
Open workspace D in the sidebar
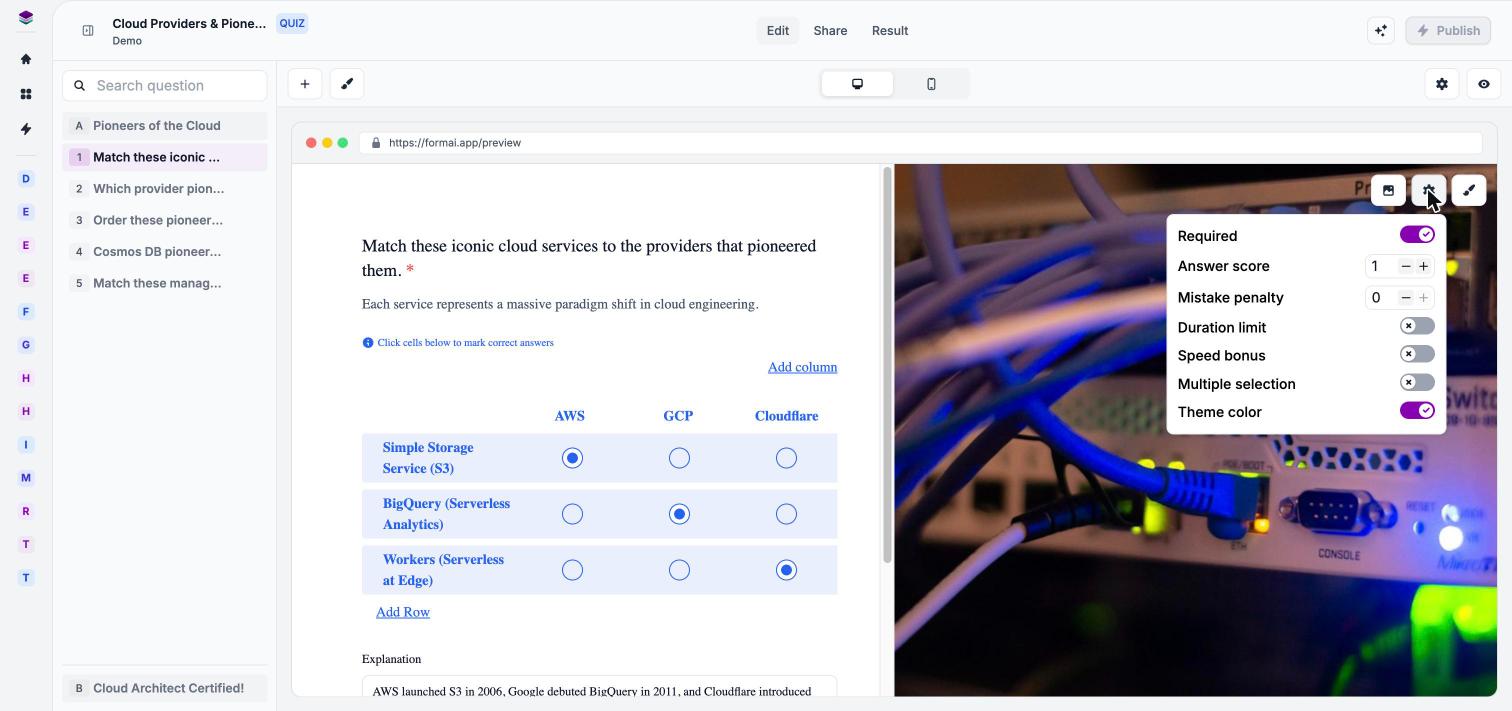point(26,179)
